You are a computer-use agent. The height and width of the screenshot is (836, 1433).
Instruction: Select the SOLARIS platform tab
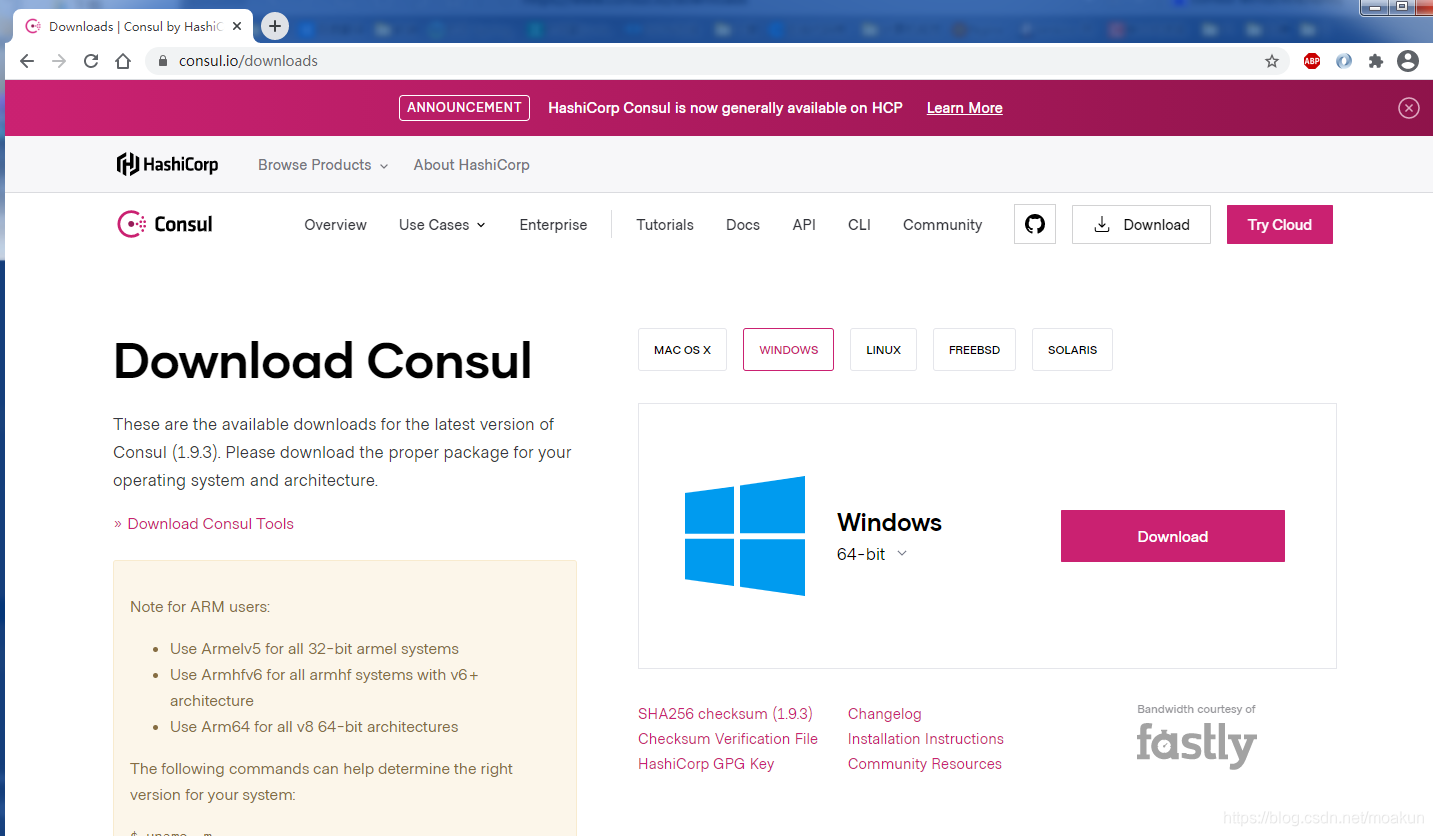click(x=1072, y=350)
